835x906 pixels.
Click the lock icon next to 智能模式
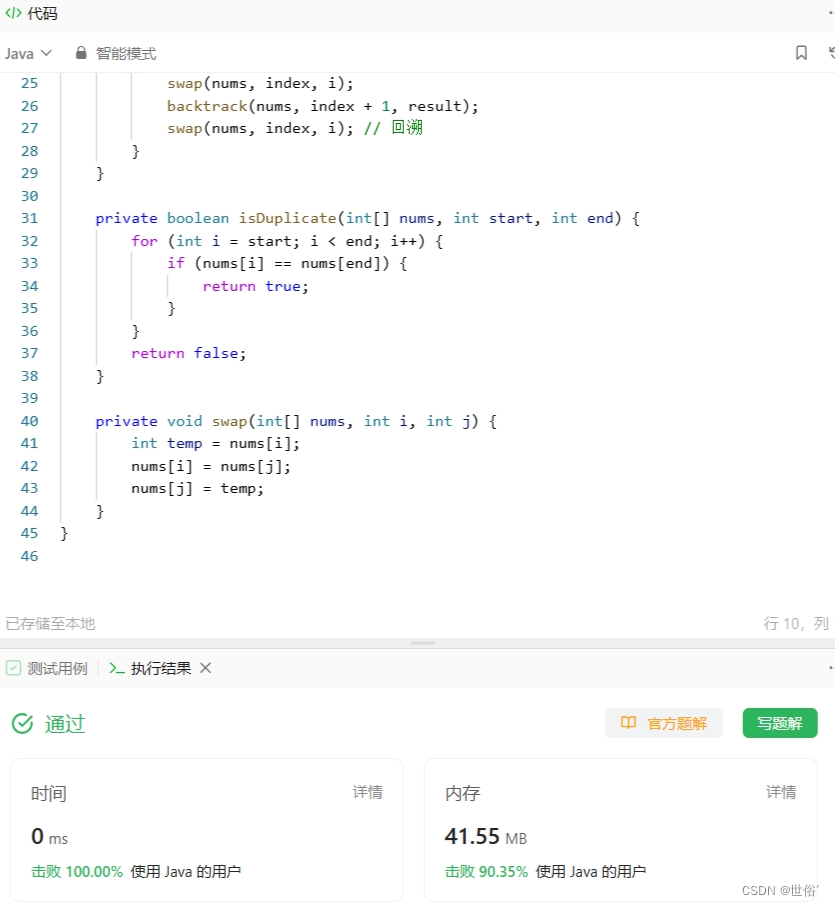80,53
